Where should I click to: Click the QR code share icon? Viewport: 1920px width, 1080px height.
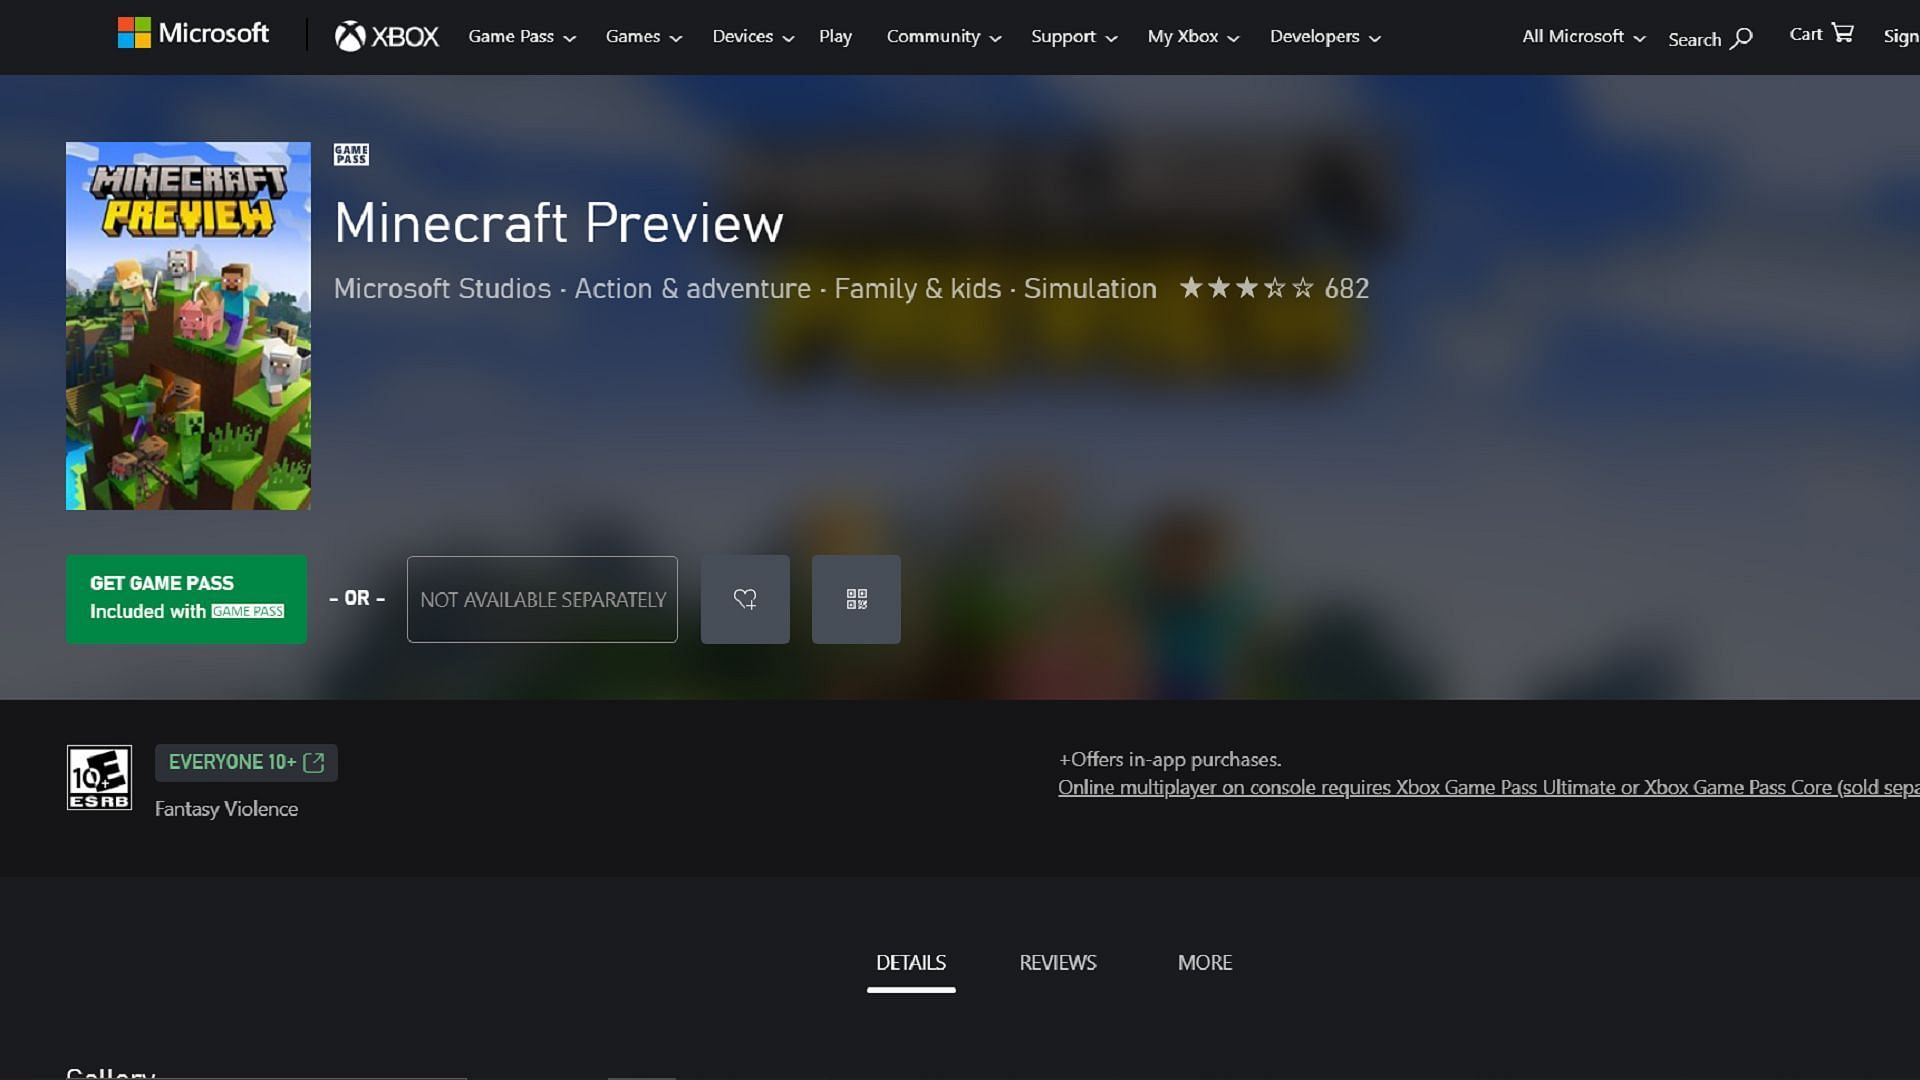click(x=856, y=599)
